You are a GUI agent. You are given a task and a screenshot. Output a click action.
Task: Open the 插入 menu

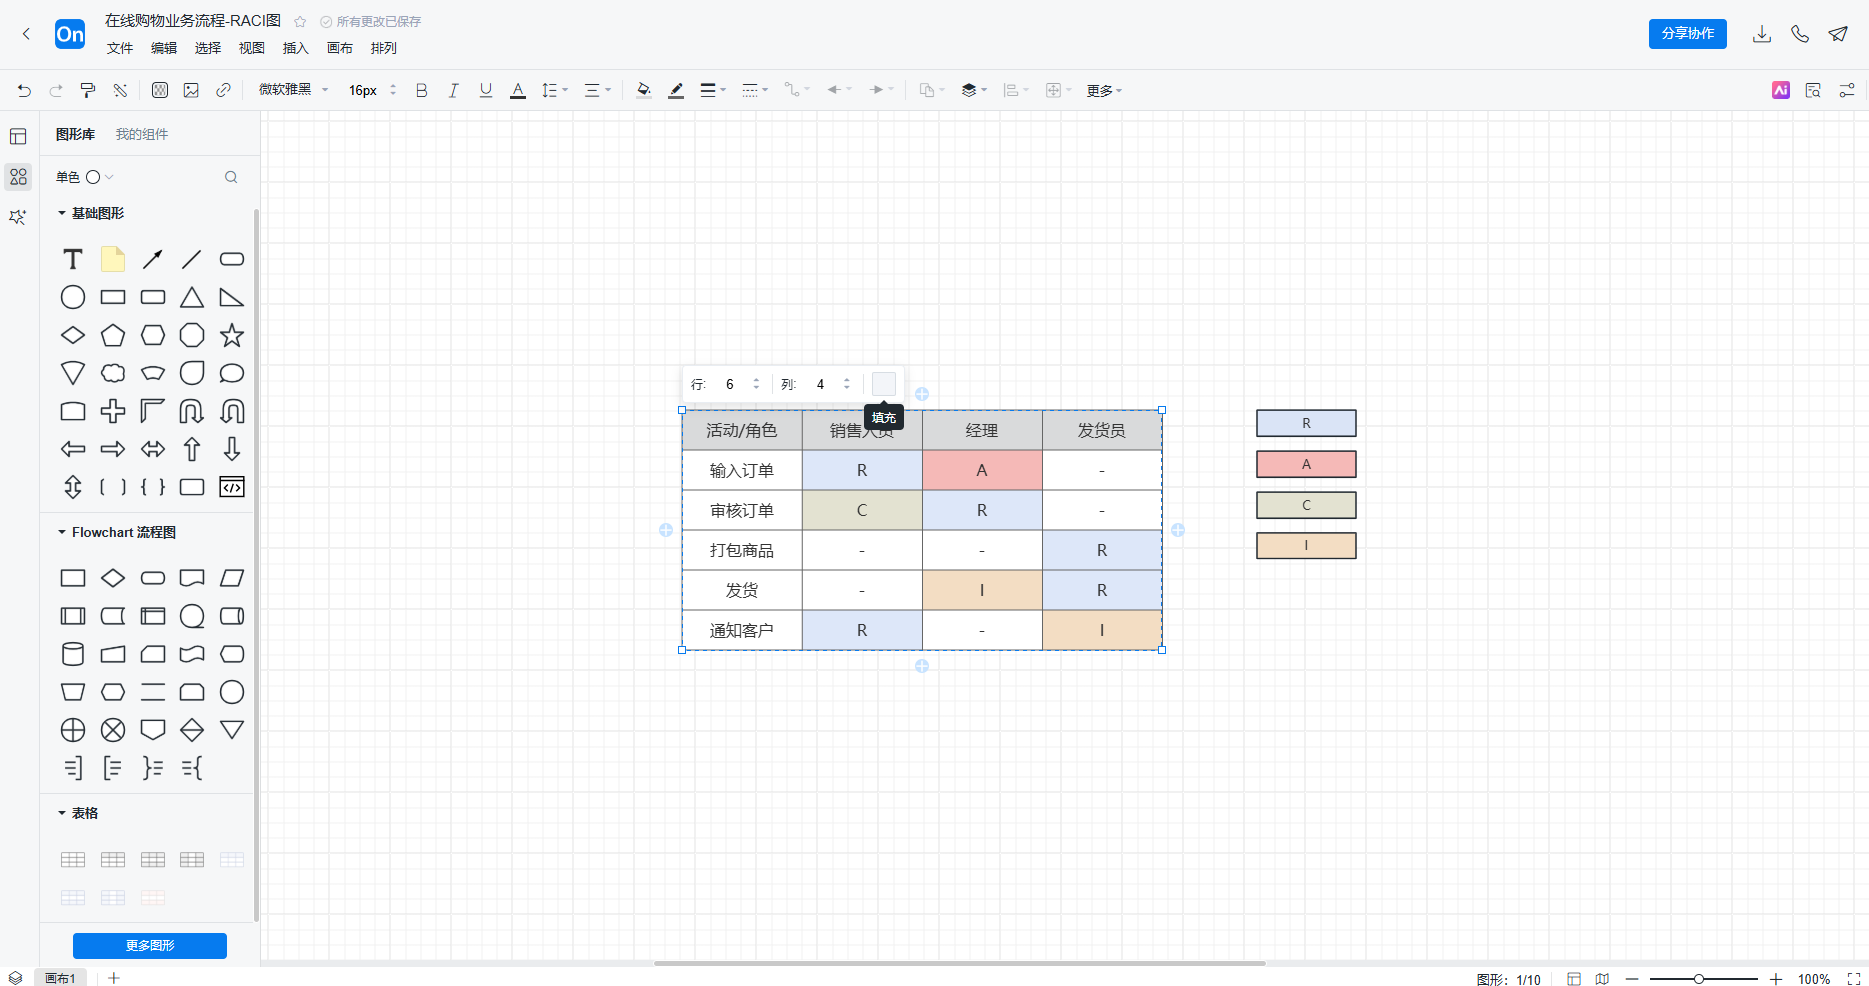pyautogui.click(x=295, y=48)
